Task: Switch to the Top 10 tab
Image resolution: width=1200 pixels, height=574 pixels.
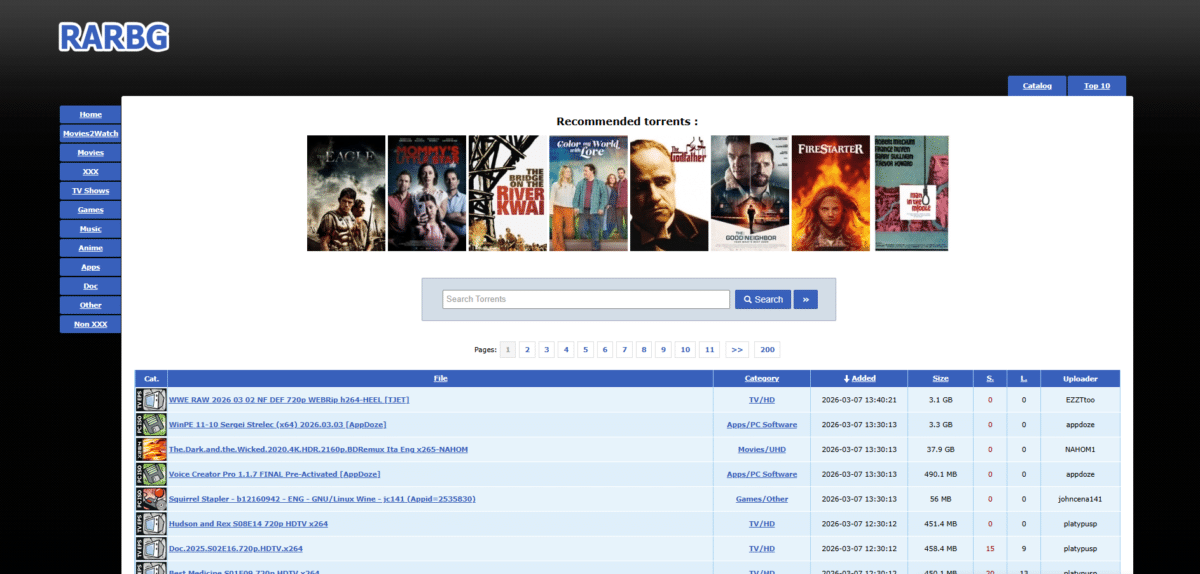Action: (1097, 86)
